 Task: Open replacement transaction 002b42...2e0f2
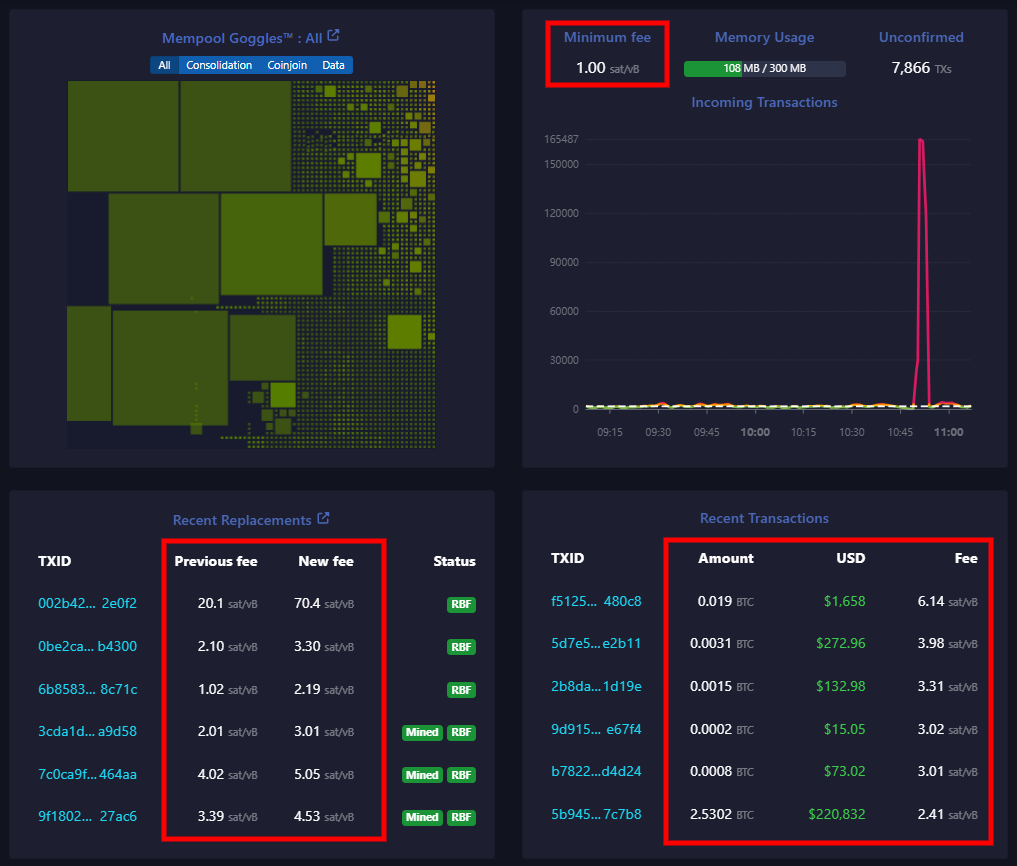point(87,603)
